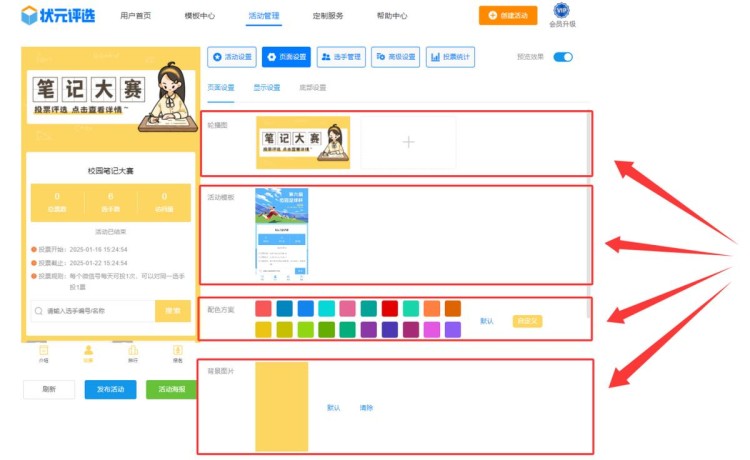This screenshot has height=460, width=750.
Task: Go to 模板中心 in top navigation
Action: pos(200,16)
